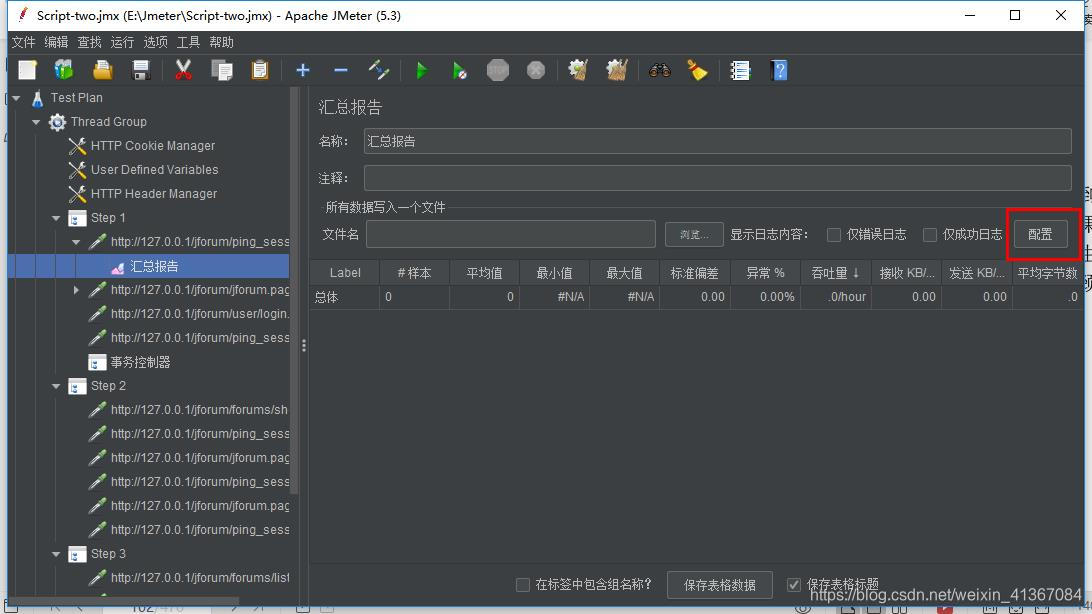Toggle the 仅错误日志 checkbox
Screen dimensions: 1092x614
834,235
